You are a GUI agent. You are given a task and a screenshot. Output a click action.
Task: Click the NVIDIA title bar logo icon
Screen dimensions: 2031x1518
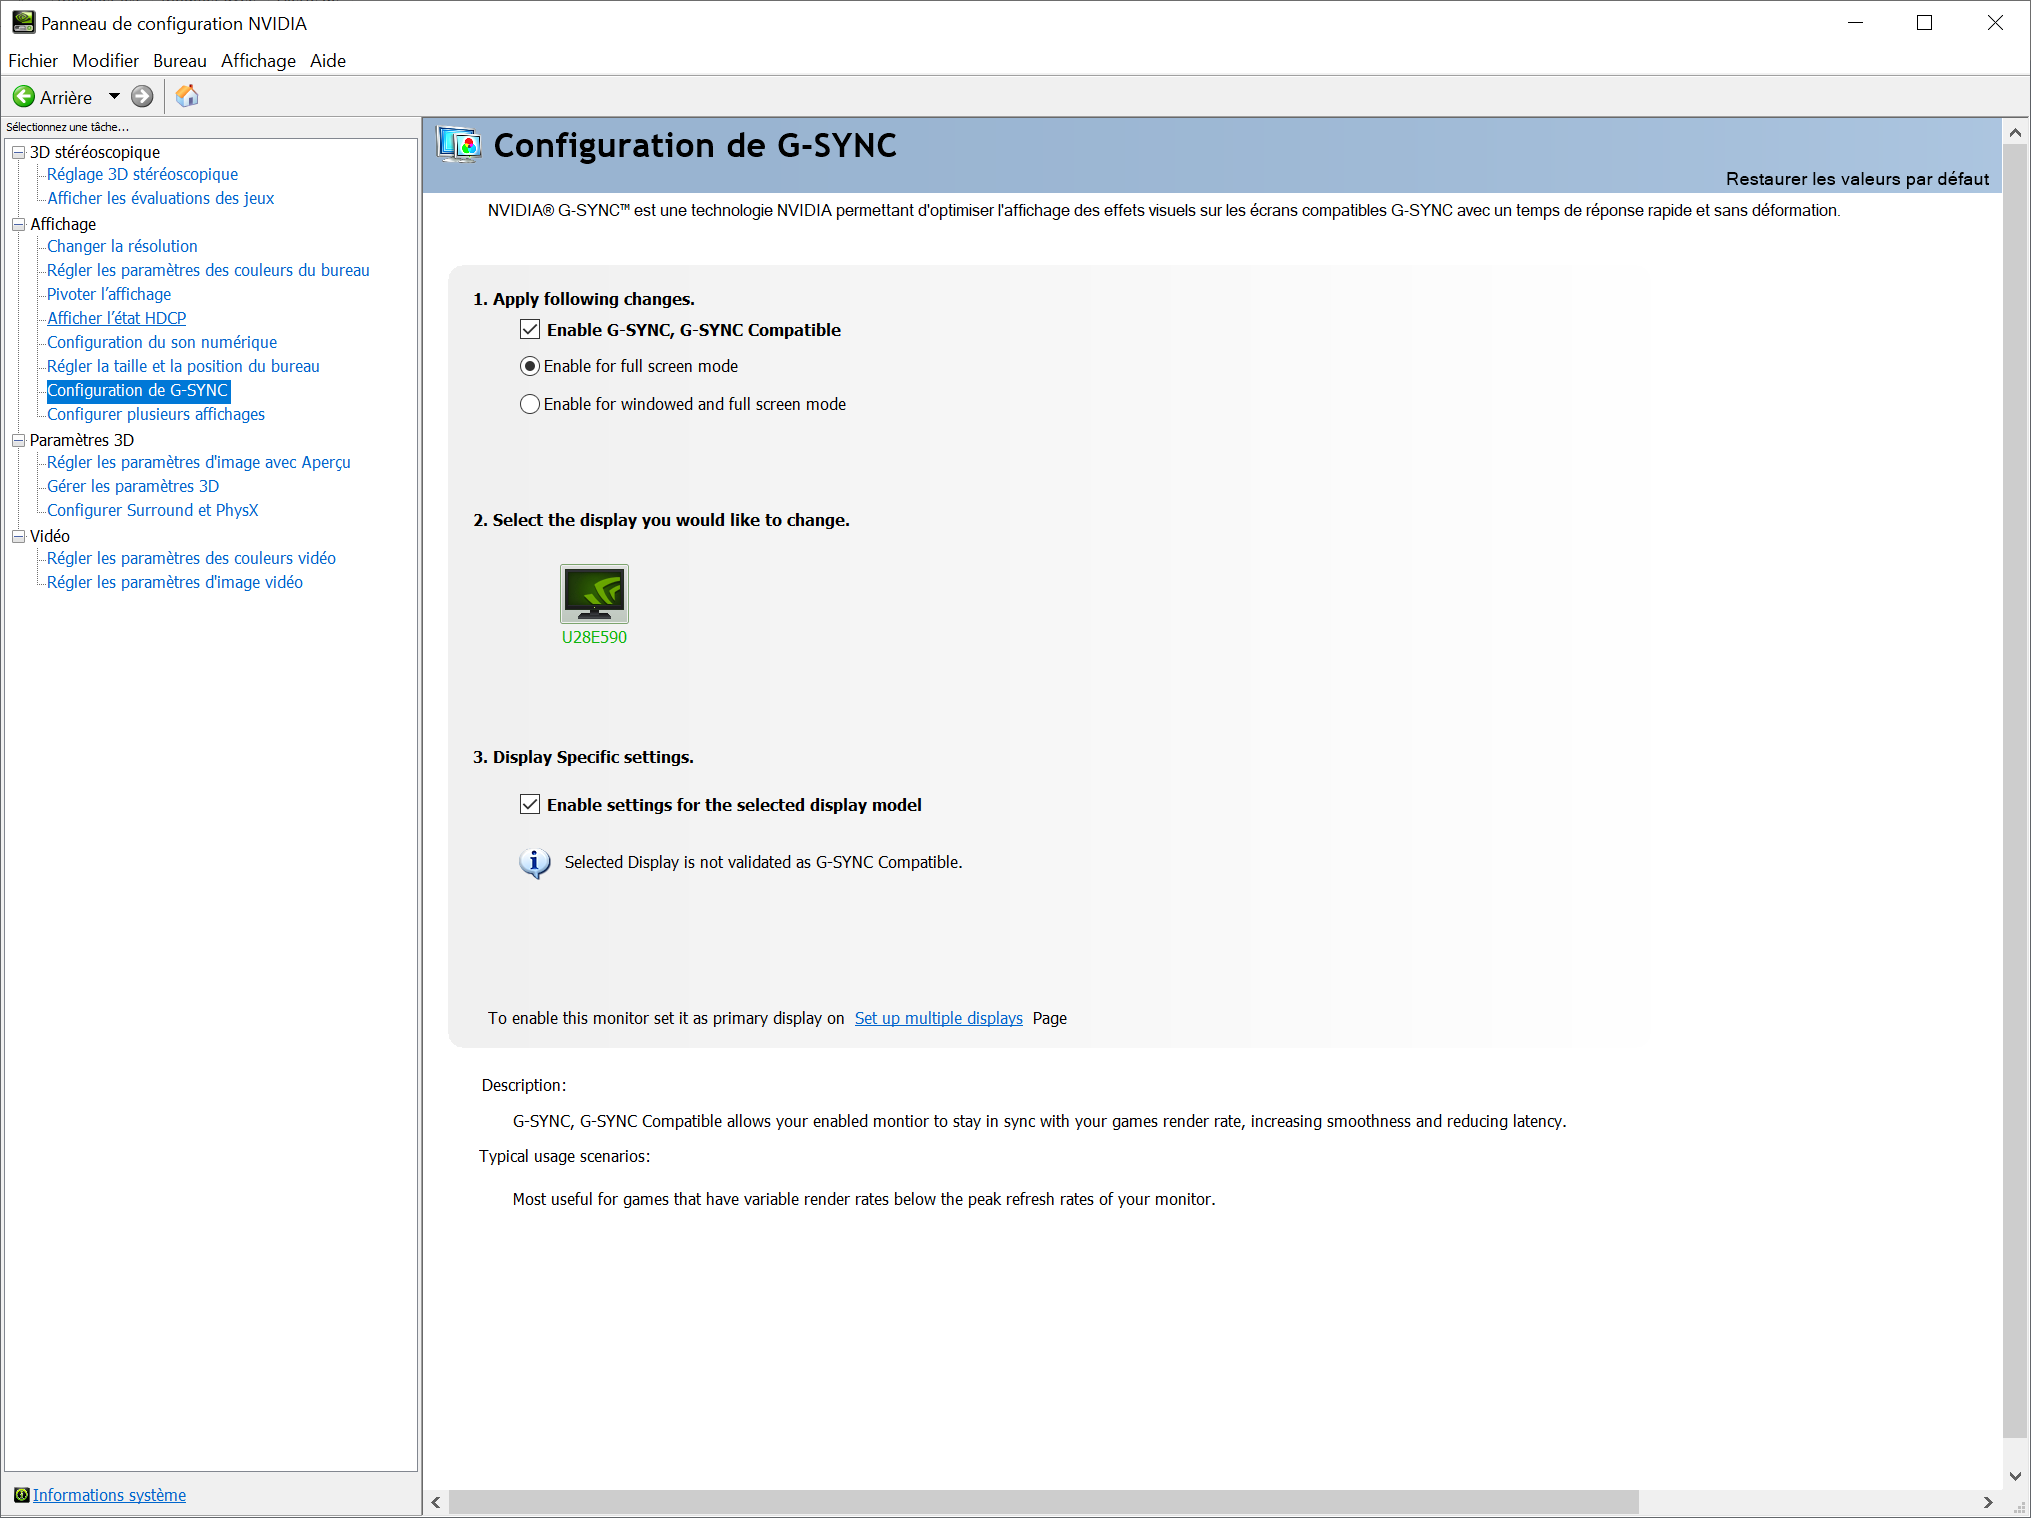(x=22, y=22)
